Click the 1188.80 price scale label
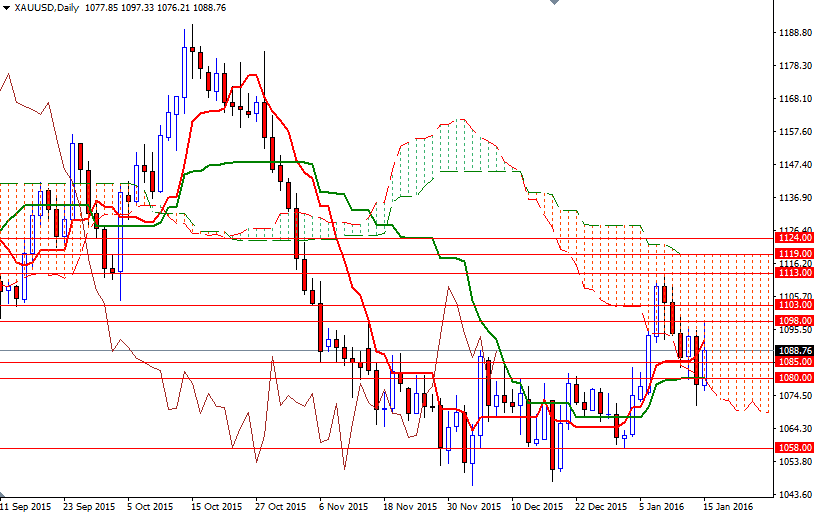The height and width of the screenshot is (516, 814). pos(794,33)
